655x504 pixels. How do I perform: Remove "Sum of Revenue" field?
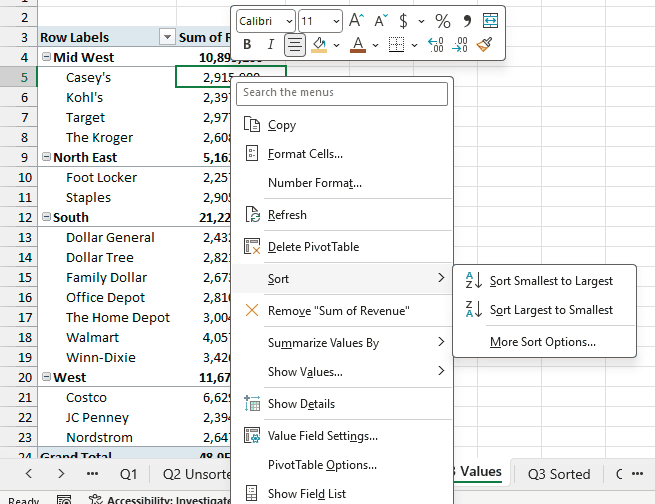(x=342, y=311)
